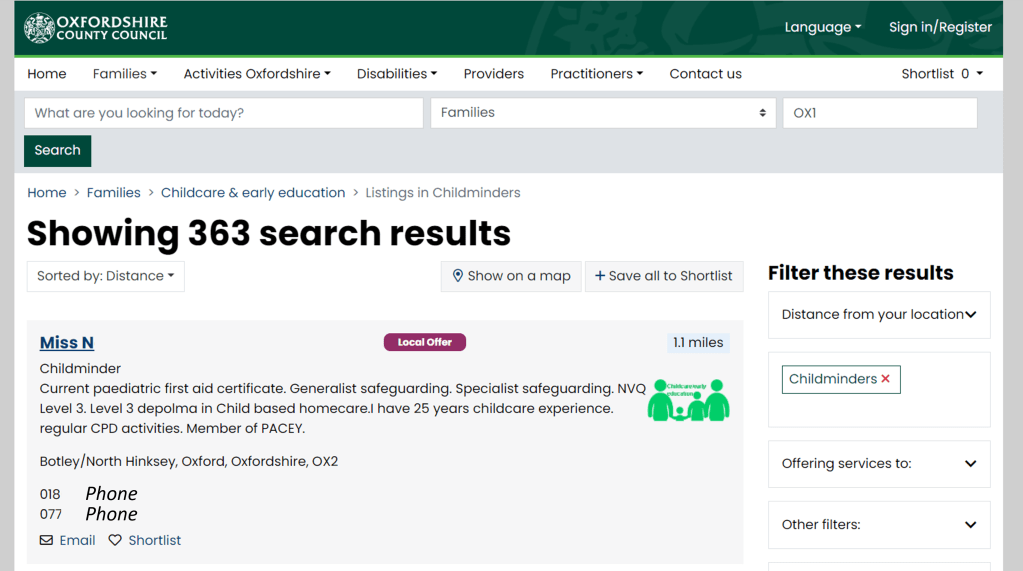Go to Childcare & early education breadcrumb
Viewport: 1023px width, 571px height.
(253, 193)
